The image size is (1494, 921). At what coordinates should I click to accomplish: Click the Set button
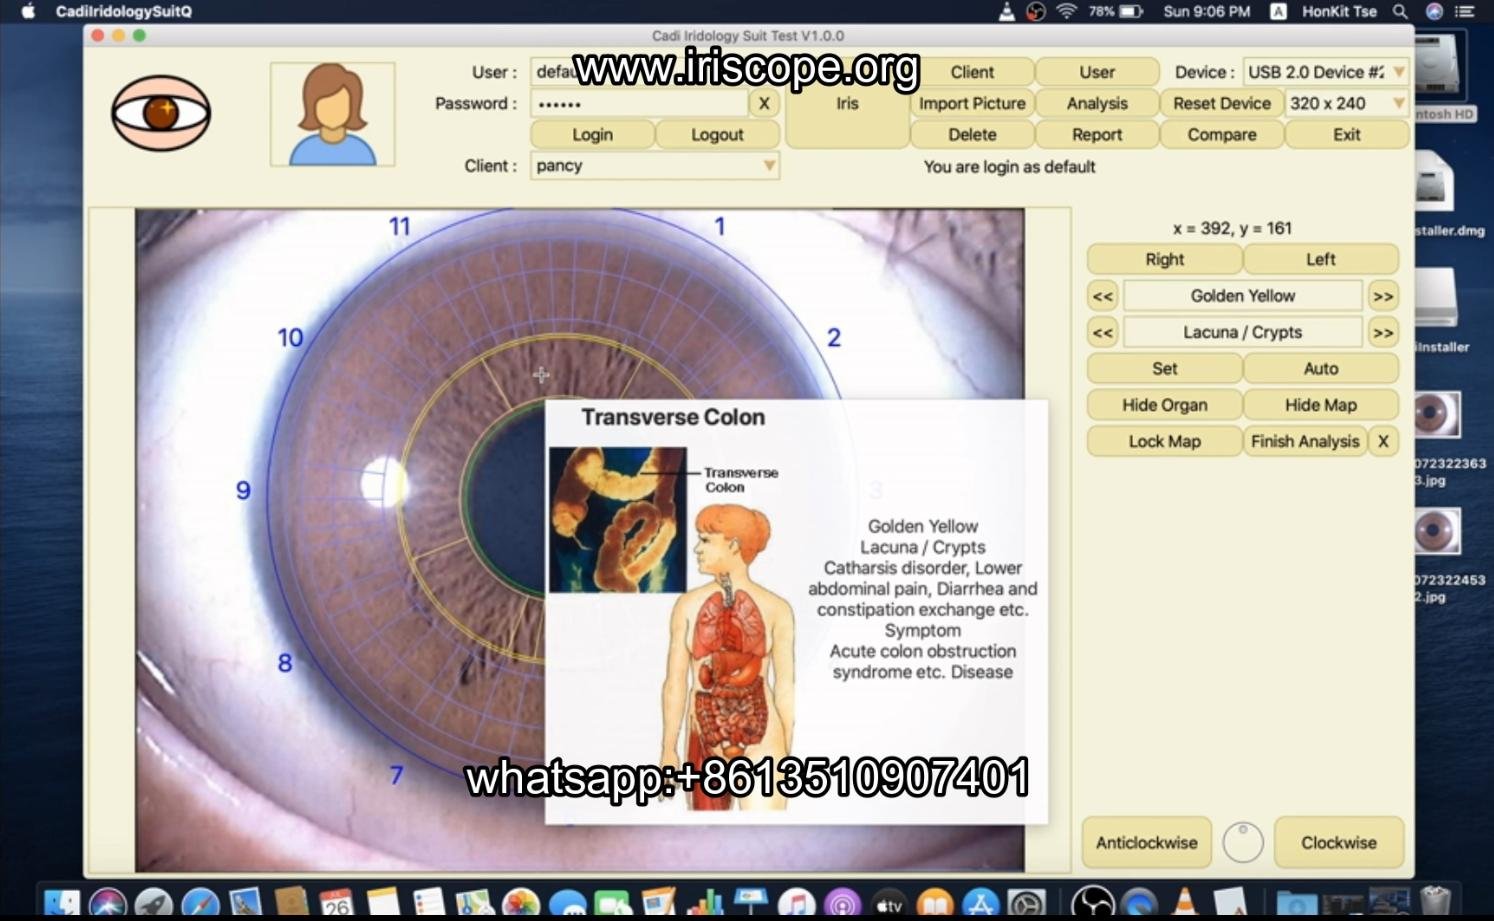click(x=1165, y=368)
